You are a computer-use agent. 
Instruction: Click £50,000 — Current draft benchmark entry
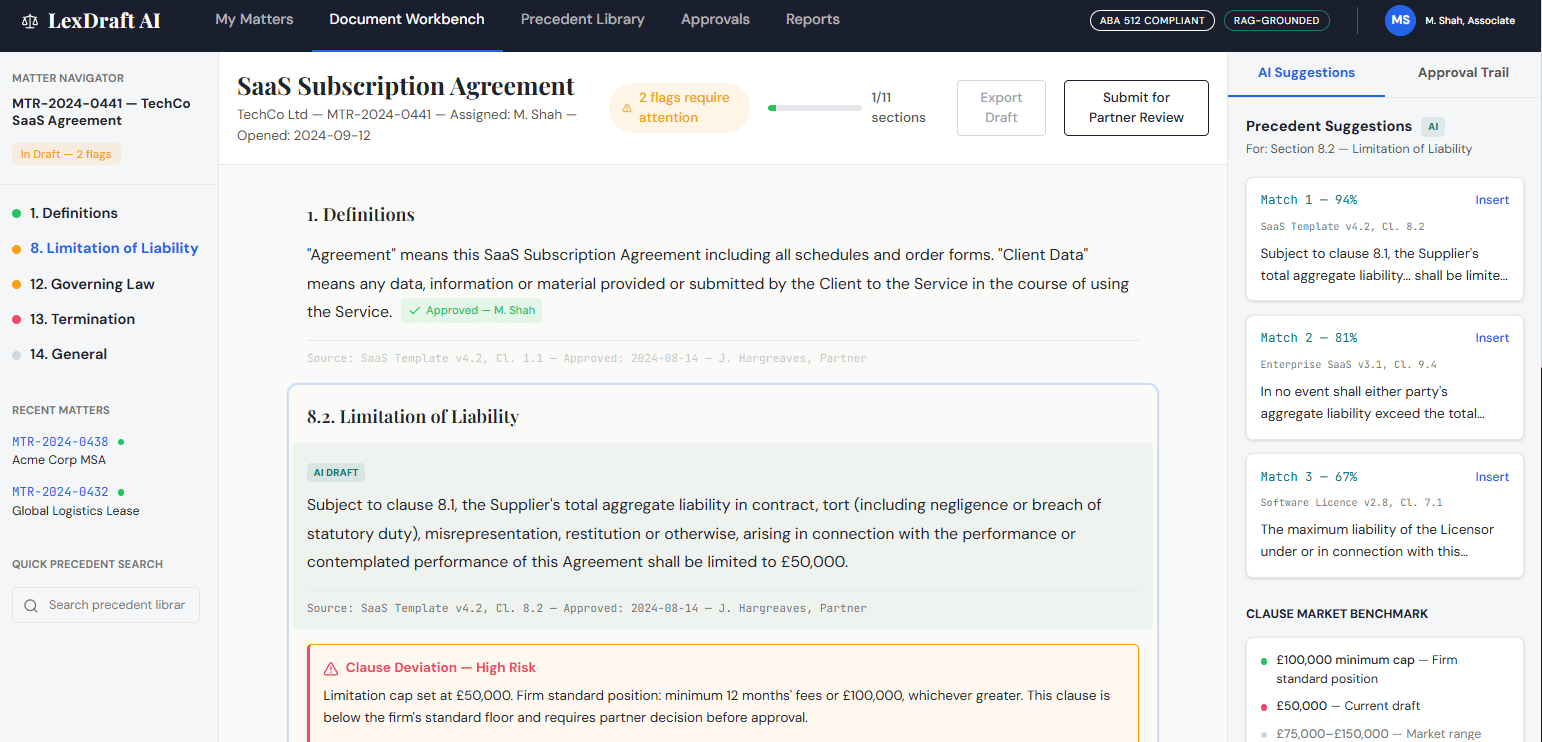[1348, 706]
